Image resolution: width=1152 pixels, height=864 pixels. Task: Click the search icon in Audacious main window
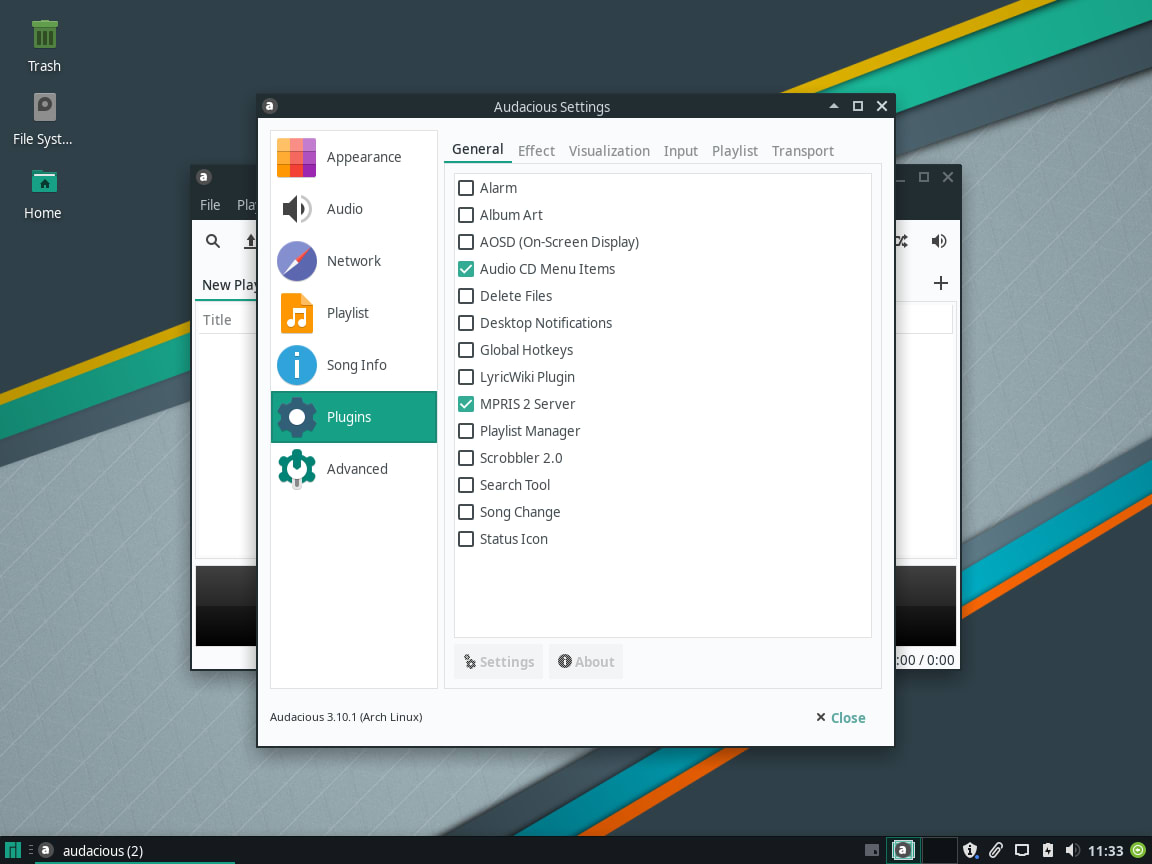(x=213, y=241)
